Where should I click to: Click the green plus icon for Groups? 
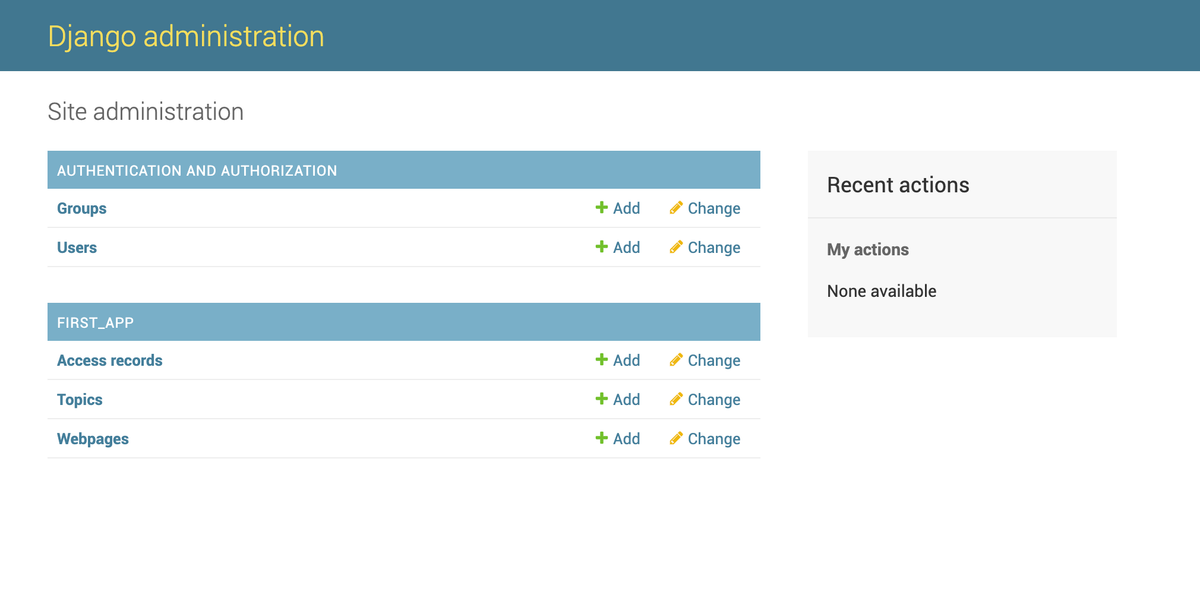tap(601, 208)
